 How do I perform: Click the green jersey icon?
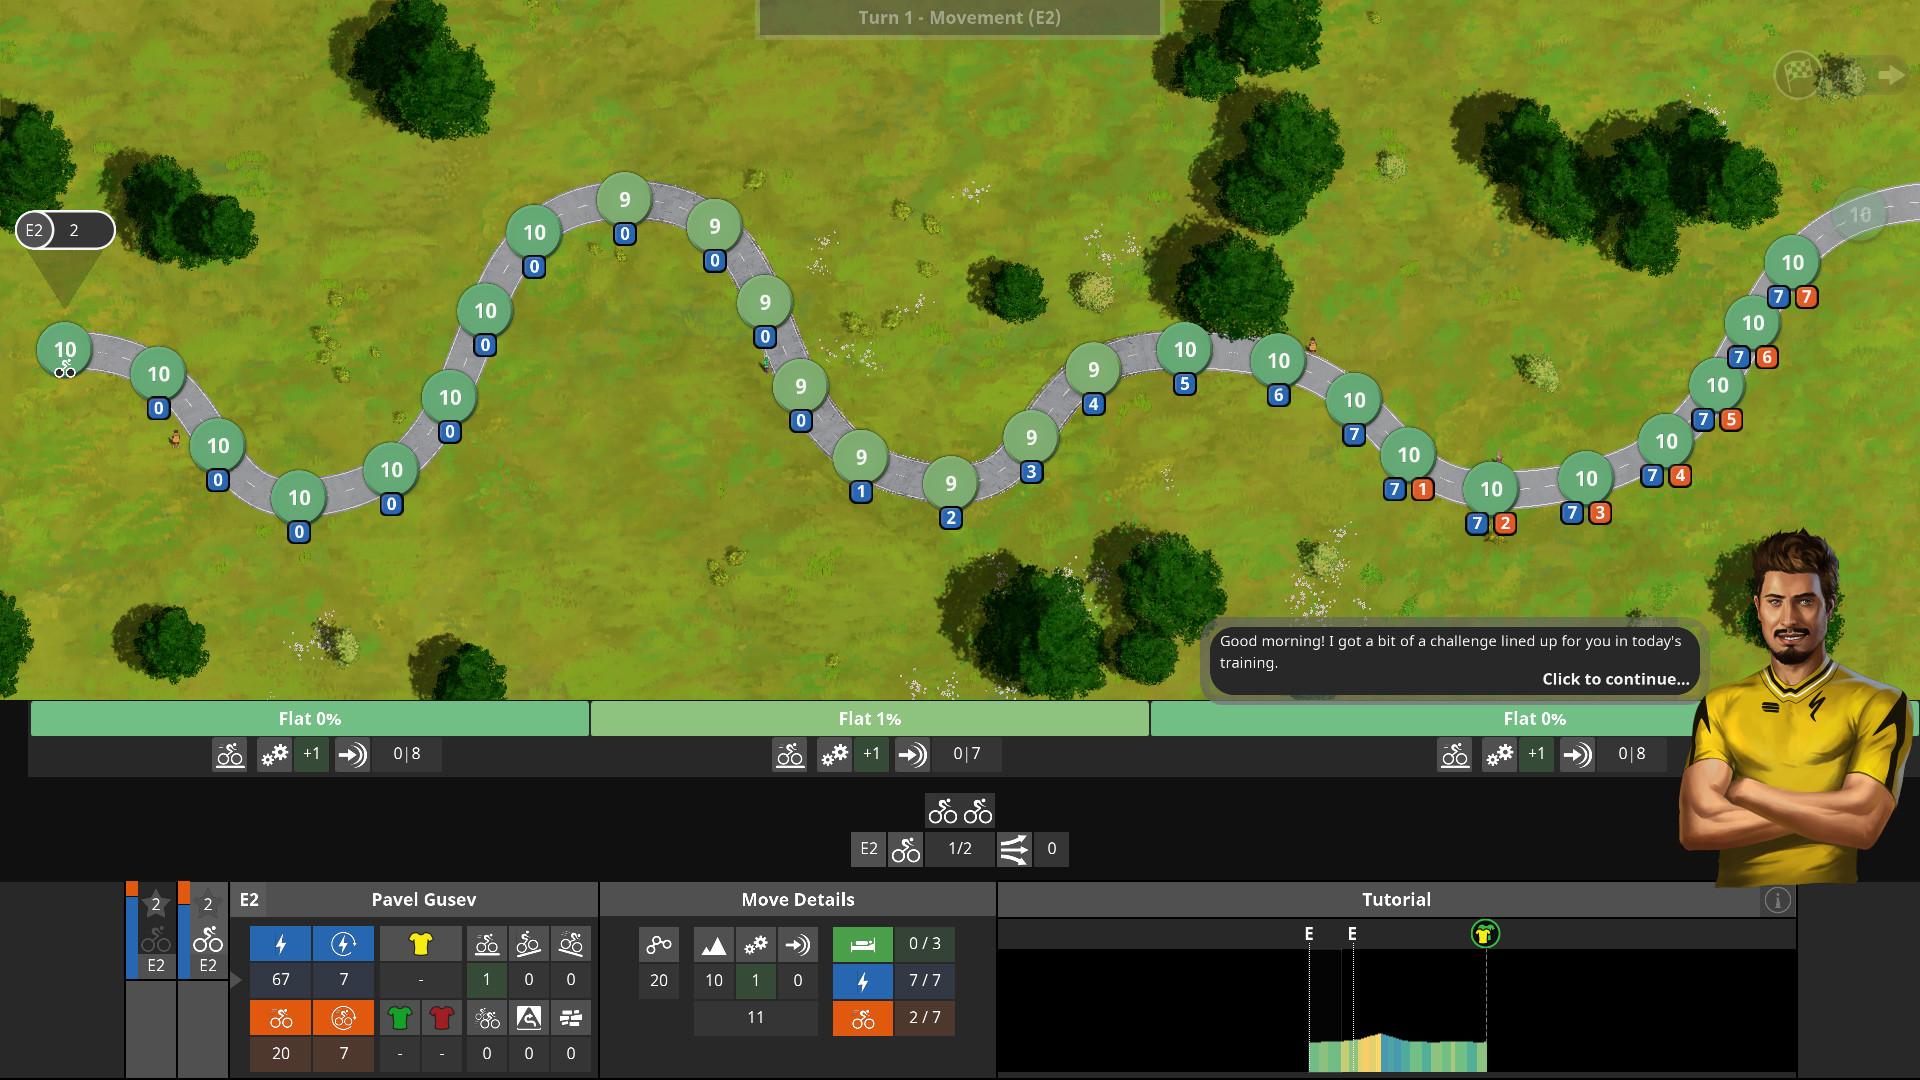click(x=399, y=1018)
